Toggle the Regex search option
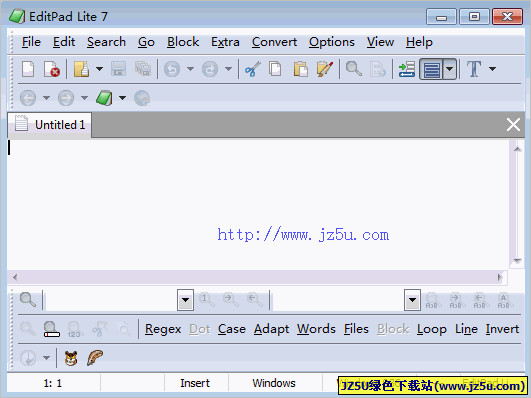Screen dimensions: 531x398 163,329
